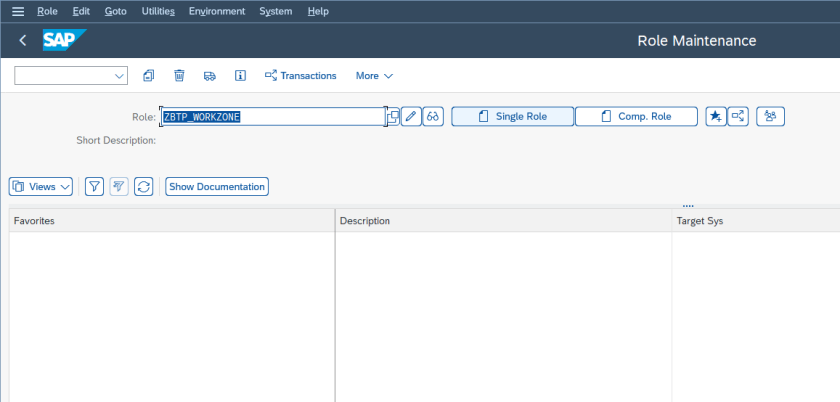Screen dimensions: 840x402
Task: Delete role with the trash icon
Action: point(179,76)
